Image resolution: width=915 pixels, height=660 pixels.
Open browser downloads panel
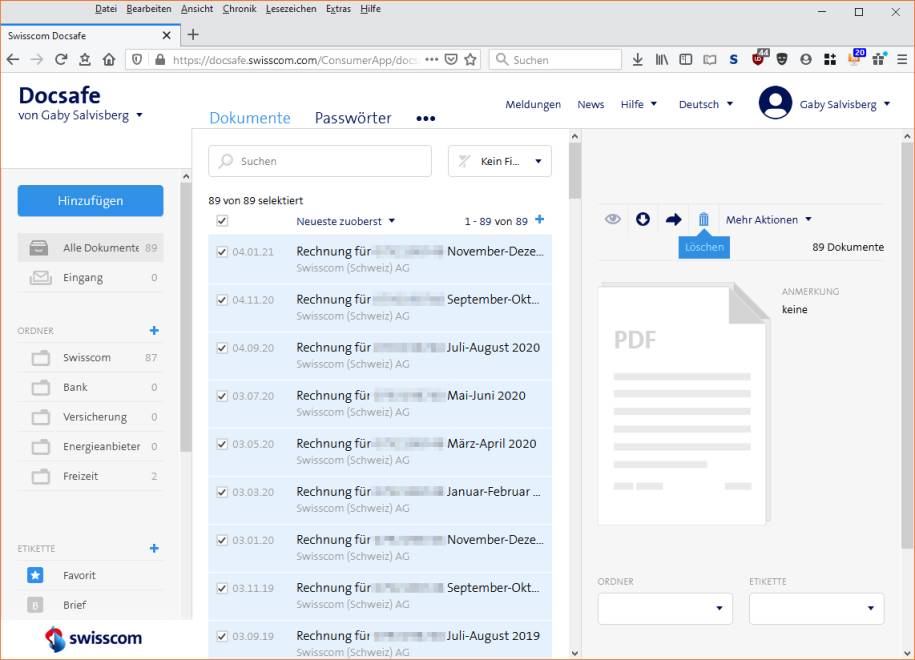coord(637,60)
